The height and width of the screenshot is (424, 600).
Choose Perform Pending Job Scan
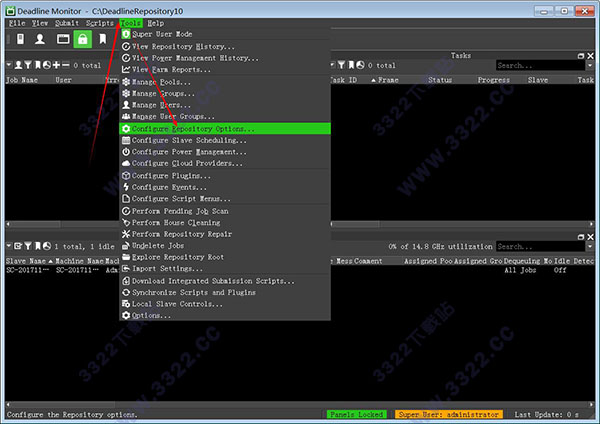click(x=225, y=211)
